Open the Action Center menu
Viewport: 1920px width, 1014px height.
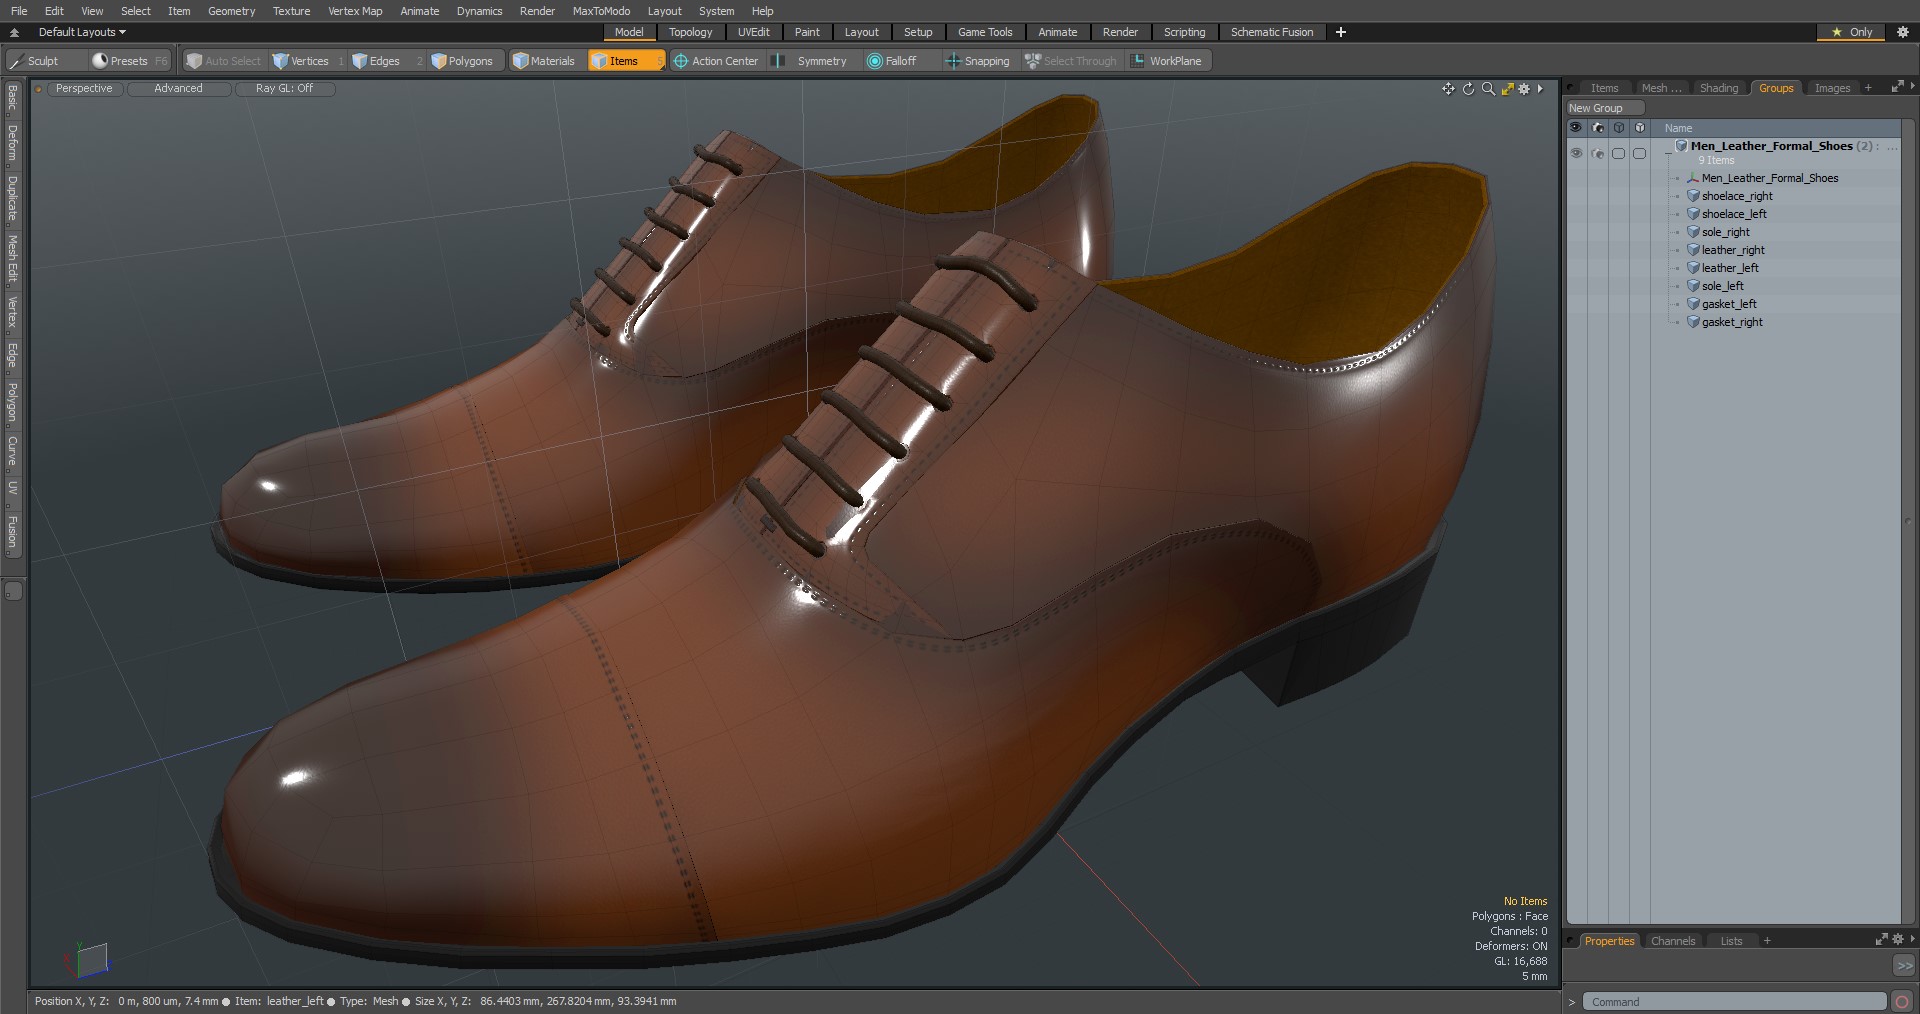(x=717, y=61)
